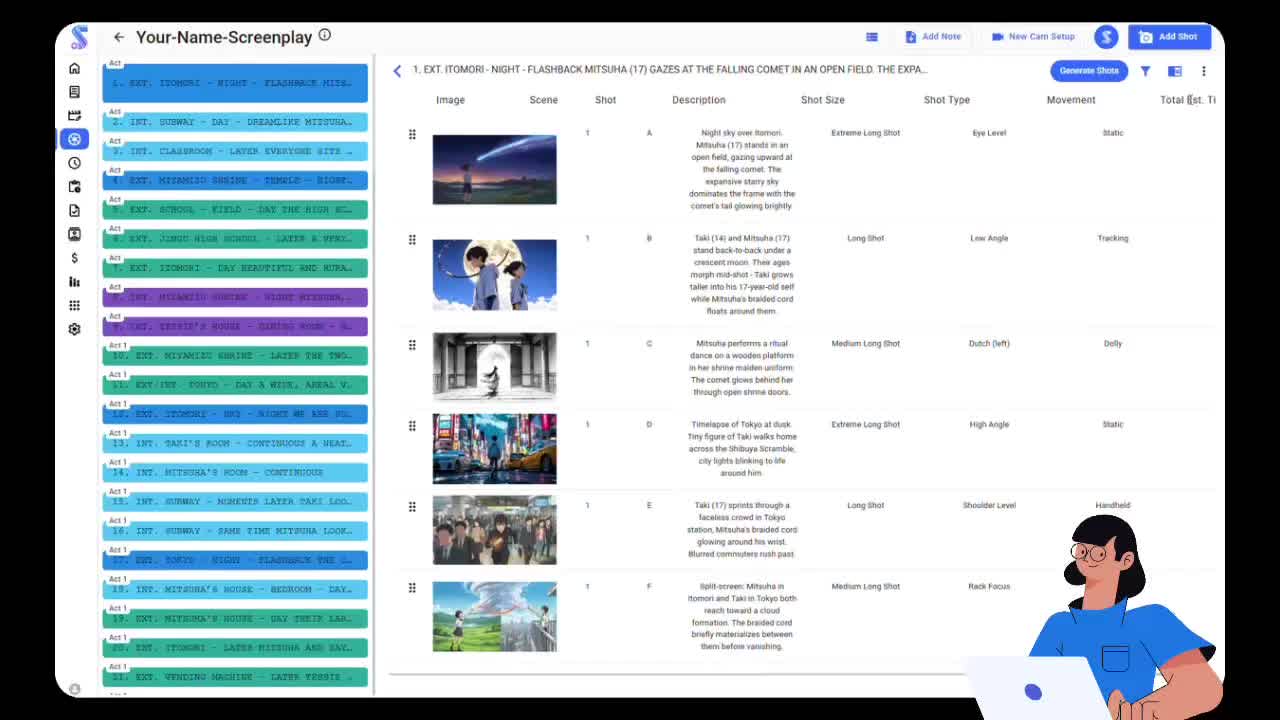Click the Add Note button
The image size is (1280, 720).
(x=933, y=36)
